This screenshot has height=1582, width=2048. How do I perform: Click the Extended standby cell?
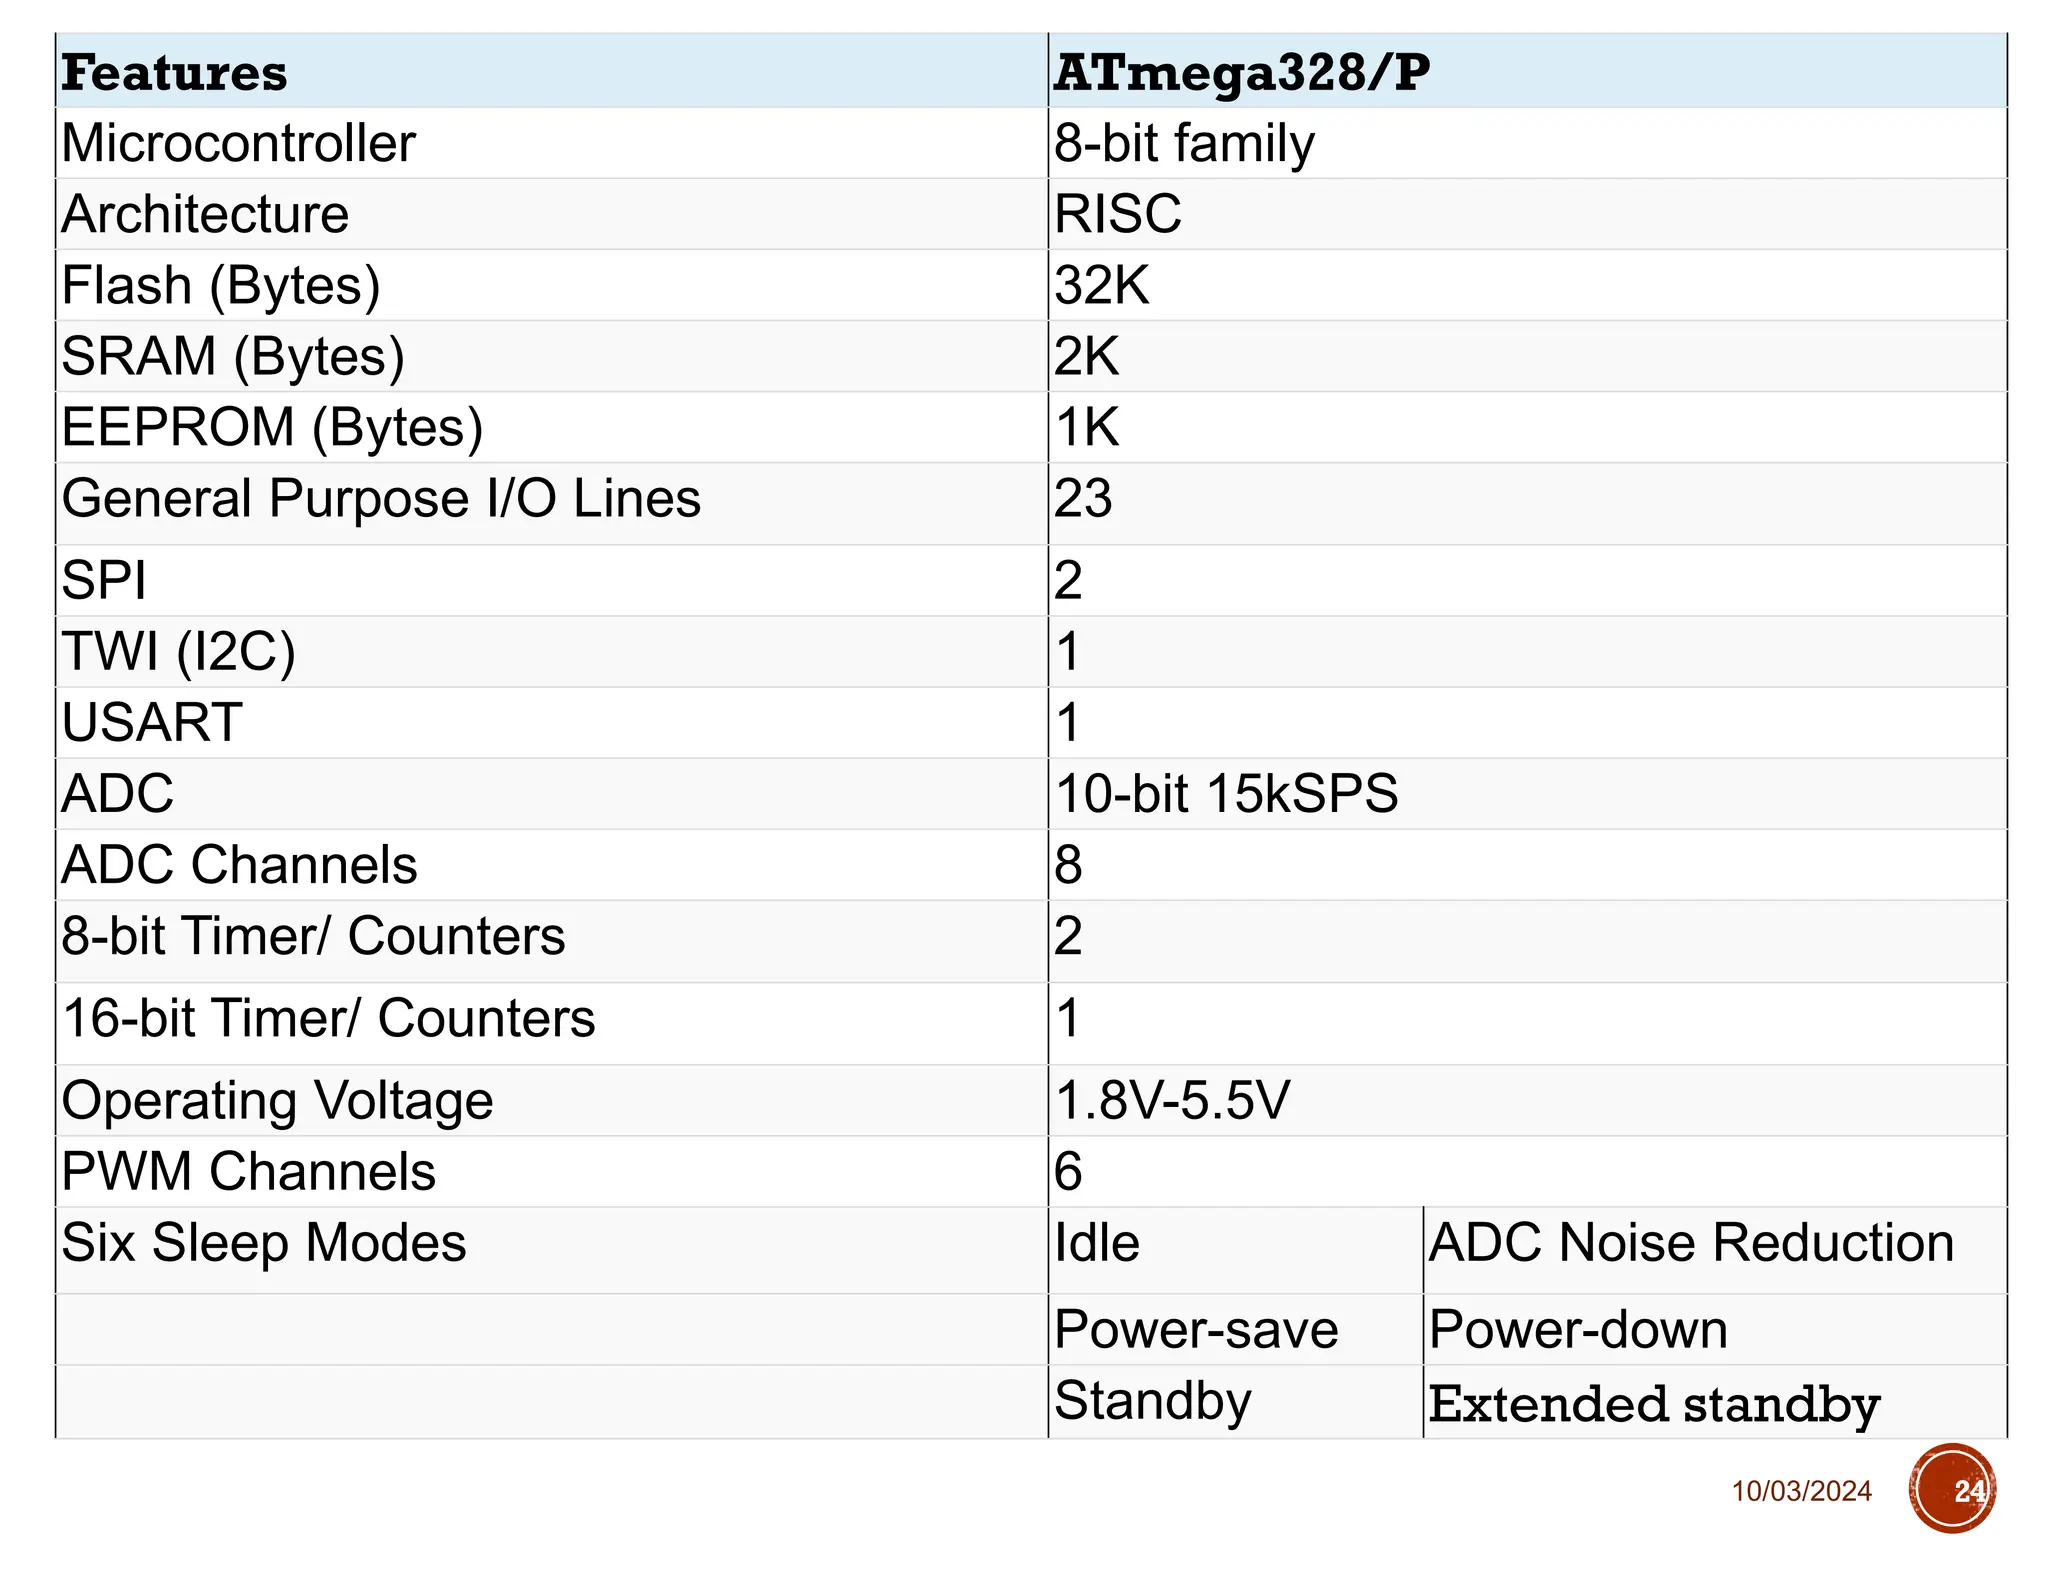[1654, 1403]
